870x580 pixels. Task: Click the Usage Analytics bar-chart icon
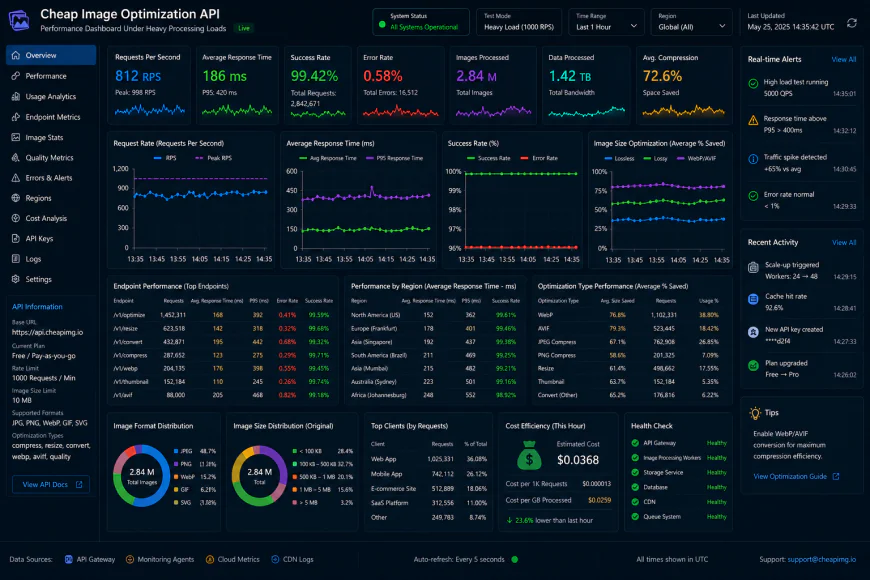click(16, 97)
